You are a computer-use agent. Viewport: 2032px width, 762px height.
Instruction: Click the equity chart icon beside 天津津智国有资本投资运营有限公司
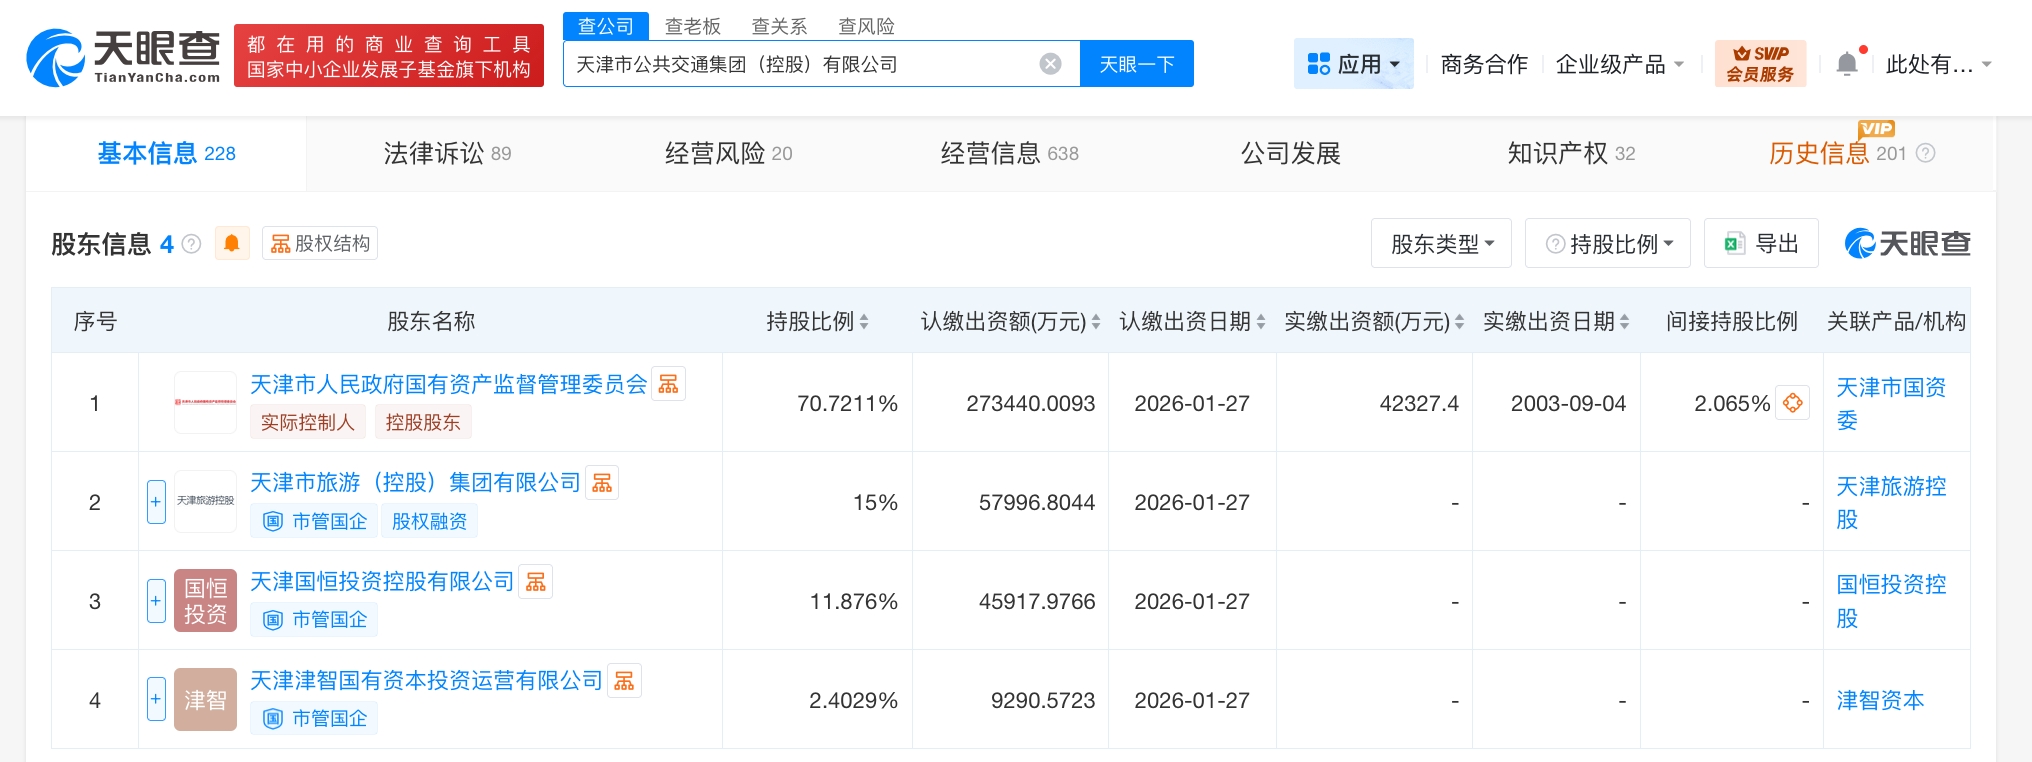point(624,681)
